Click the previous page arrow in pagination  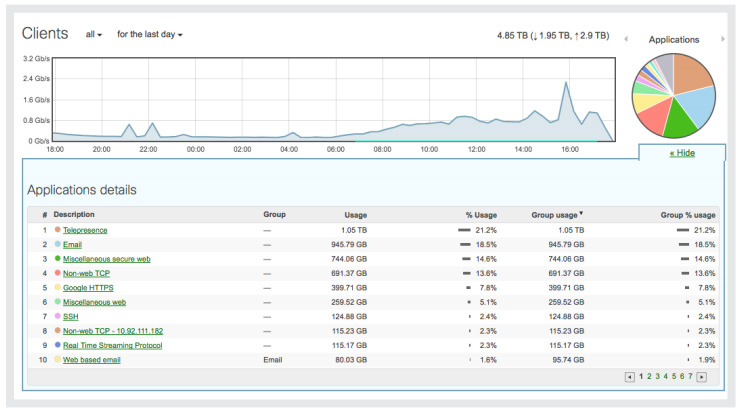(629, 377)
